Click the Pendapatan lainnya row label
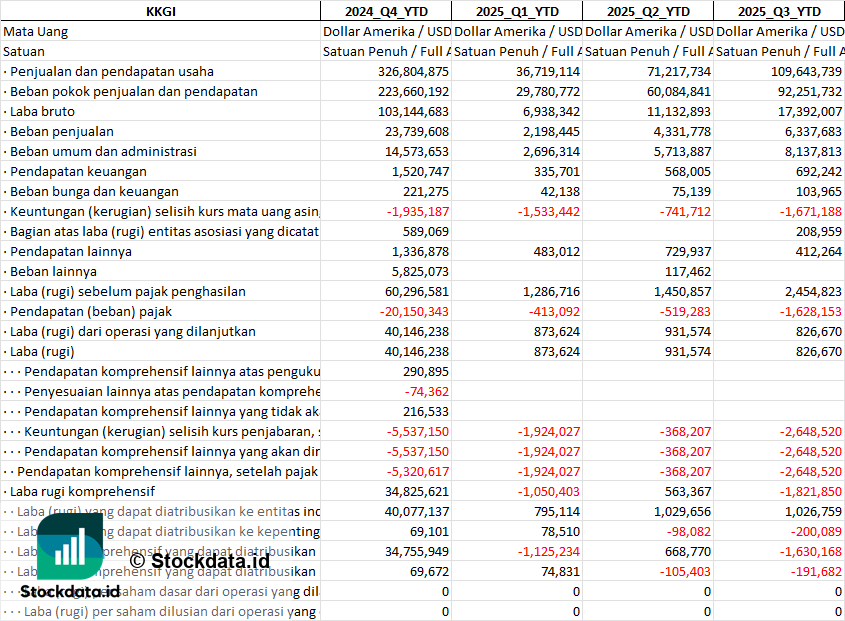Image resolution: width=845 pixels, height=621 pixels. pyautogui.click(x=71, y=251)
